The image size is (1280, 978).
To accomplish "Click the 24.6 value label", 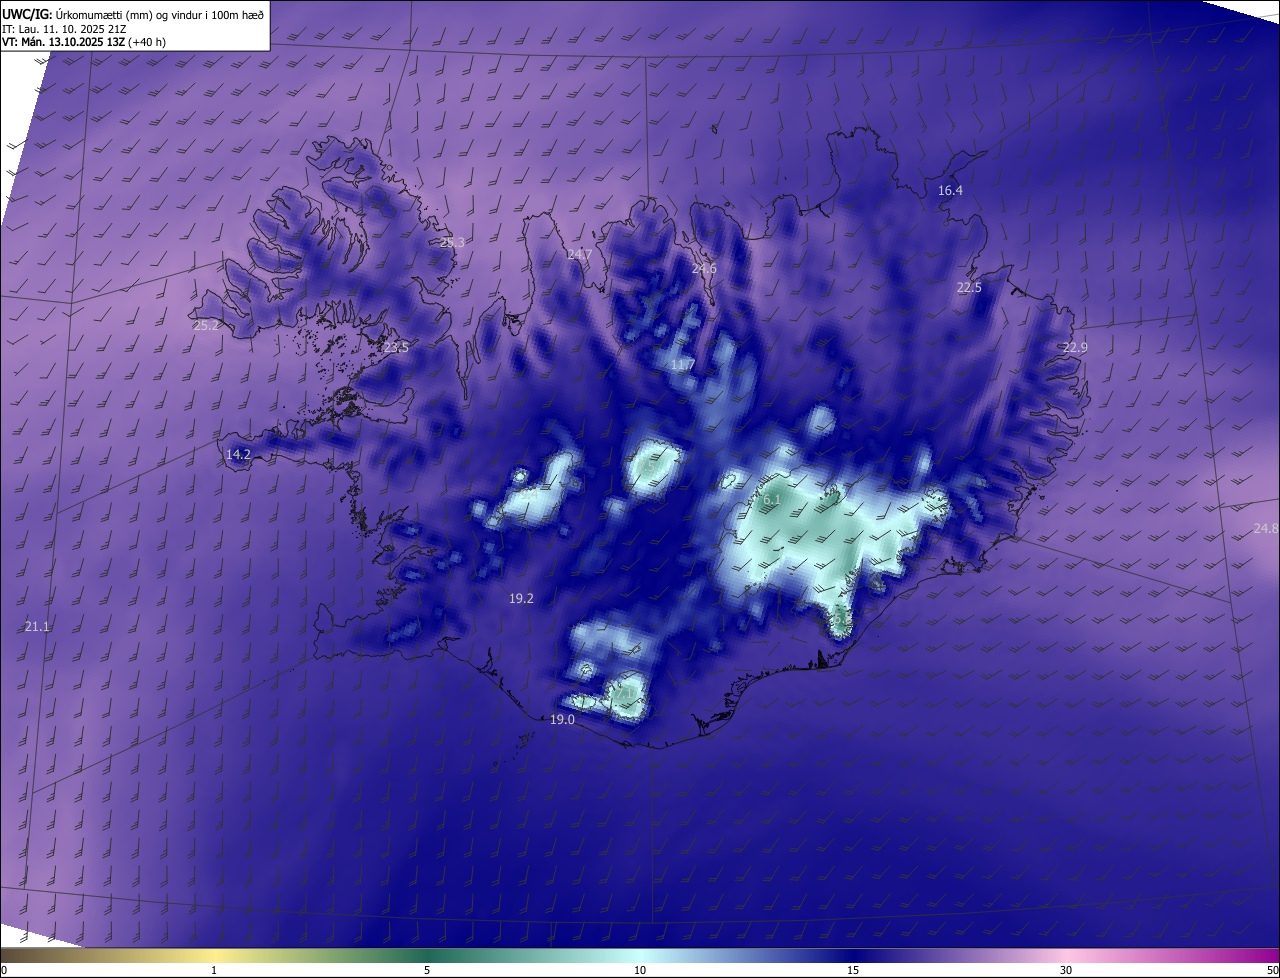I will (x=704, y=268).
